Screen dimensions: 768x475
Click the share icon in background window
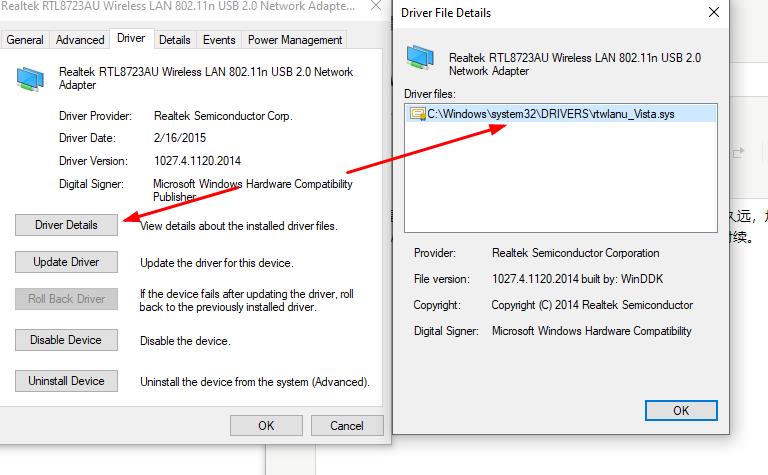(x=738, y=153)
